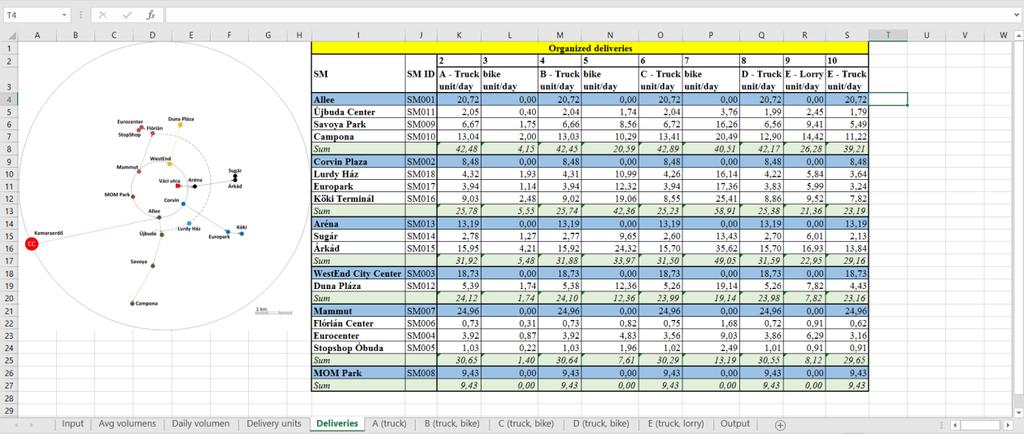Select column header W

[x=1003, y=35]
